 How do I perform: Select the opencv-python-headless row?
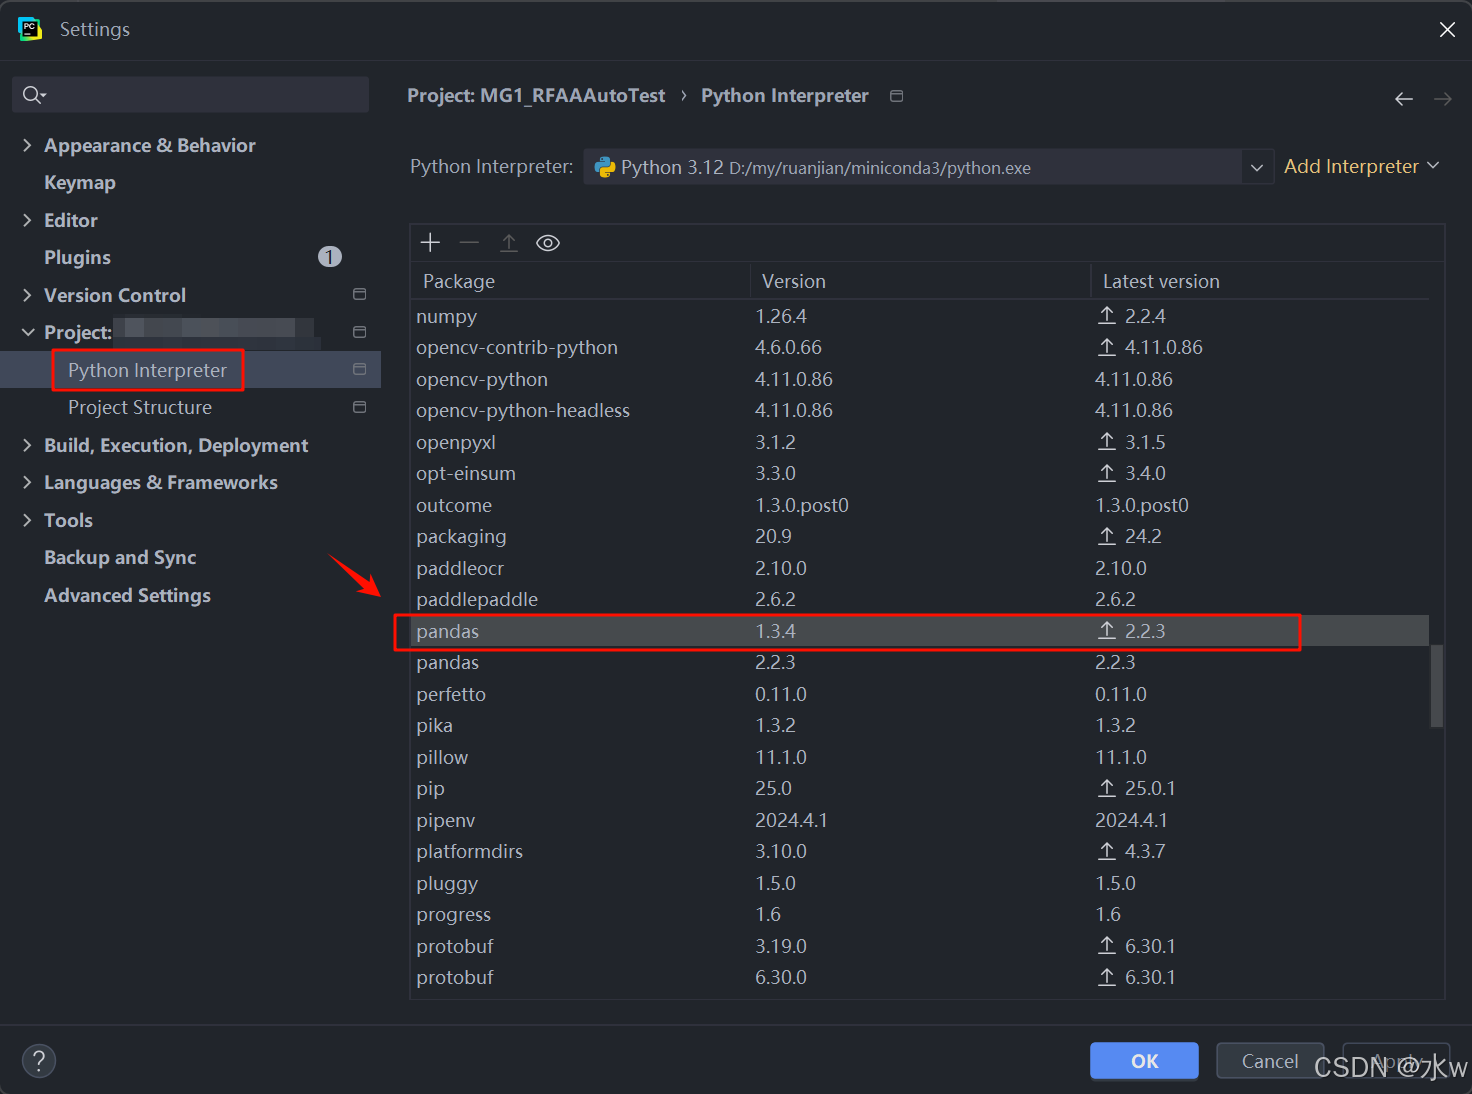(x=920, y=410)
